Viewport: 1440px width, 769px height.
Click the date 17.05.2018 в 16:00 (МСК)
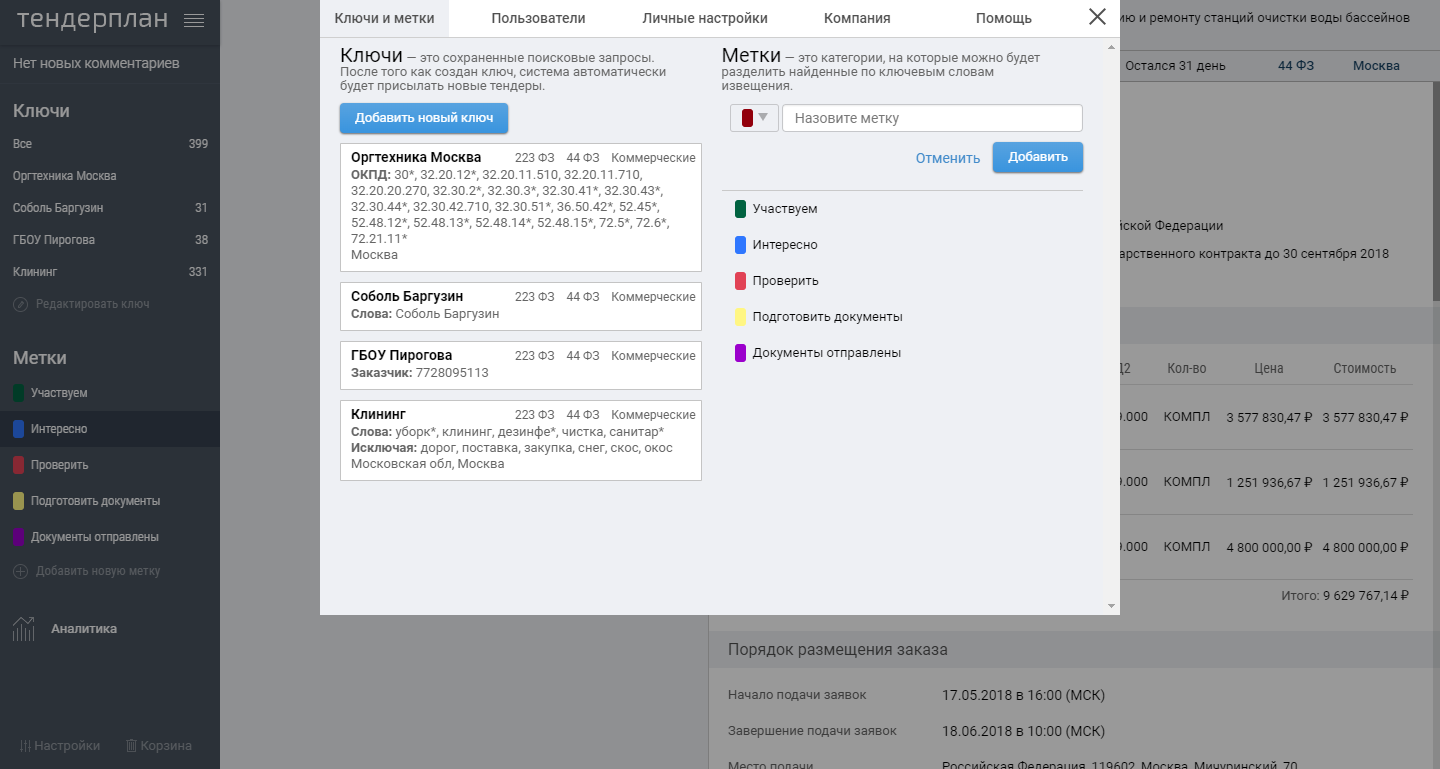pyautogui.click(x=1024, y=695)
